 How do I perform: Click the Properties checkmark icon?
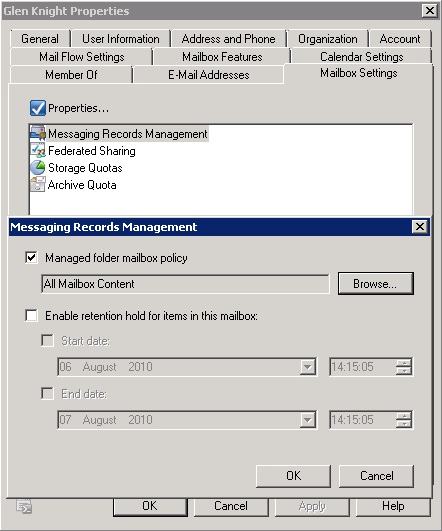[x=38, y=108]
